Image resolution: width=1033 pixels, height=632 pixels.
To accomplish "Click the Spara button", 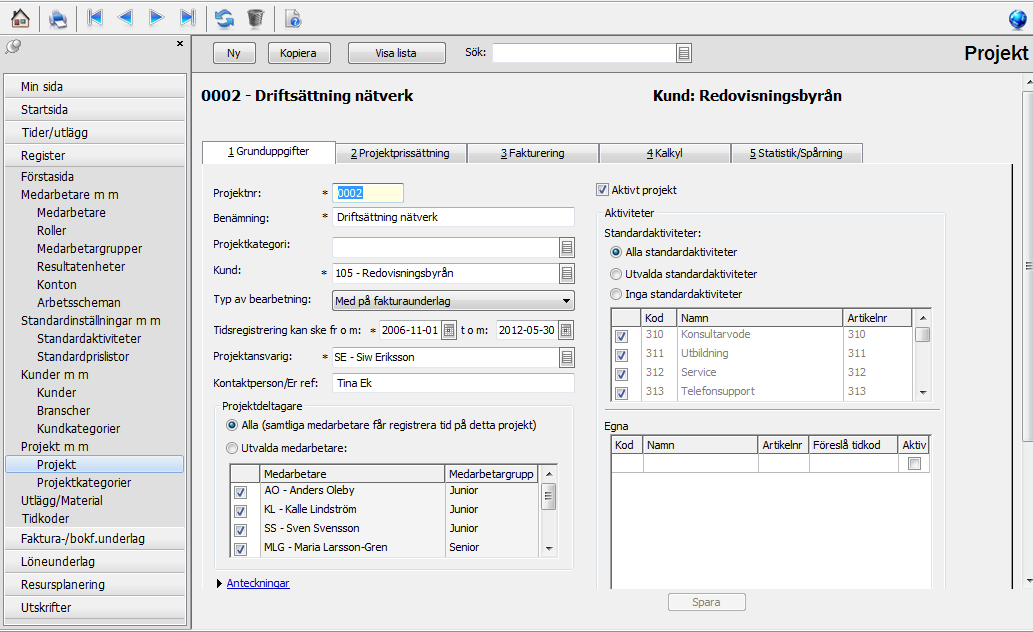I will pyautogui.click(x=706, y=602).
